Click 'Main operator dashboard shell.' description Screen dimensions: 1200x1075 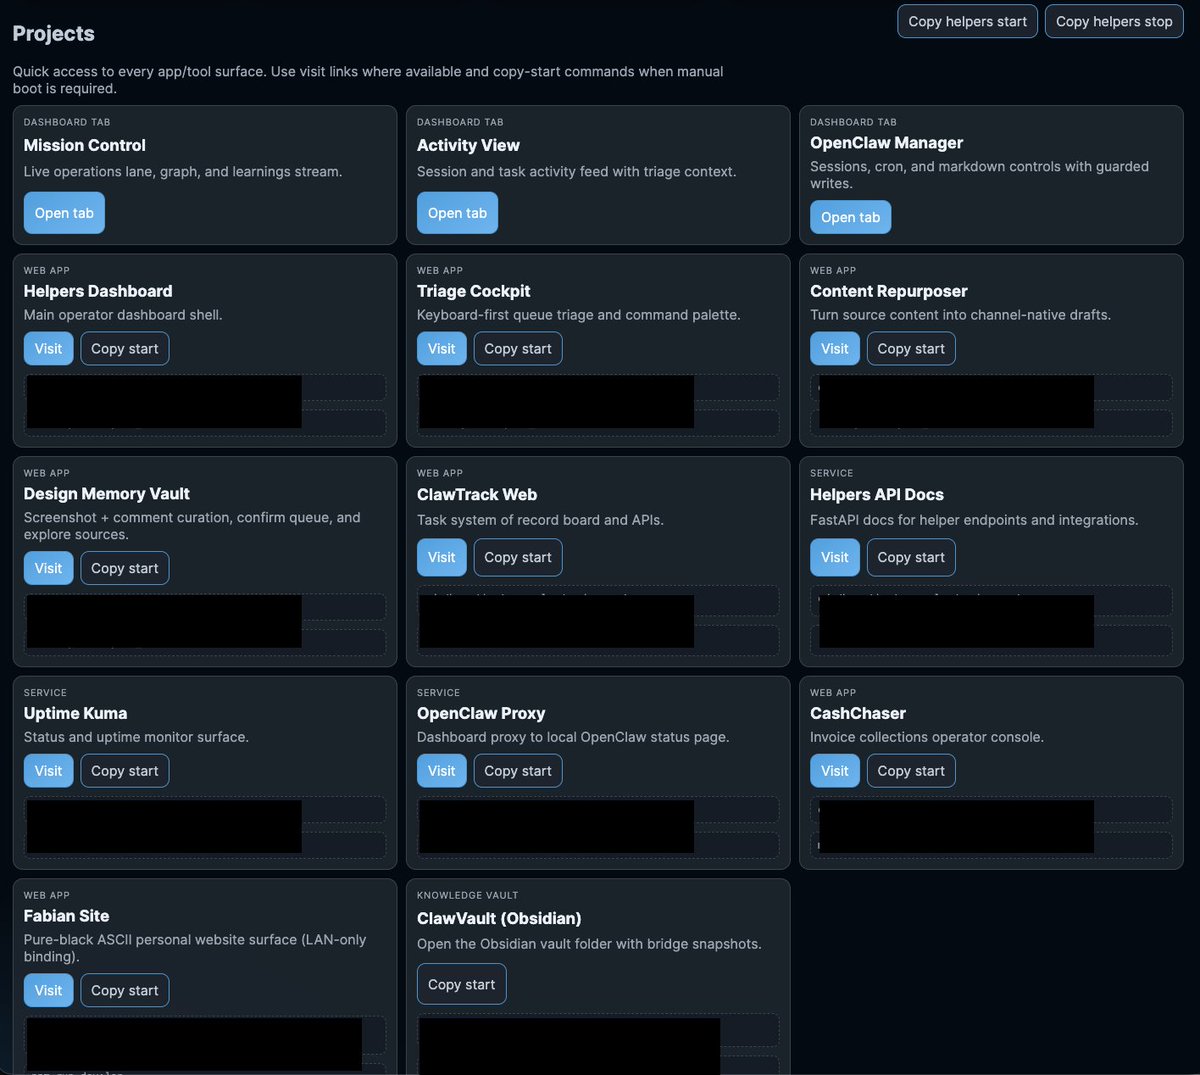123,315
